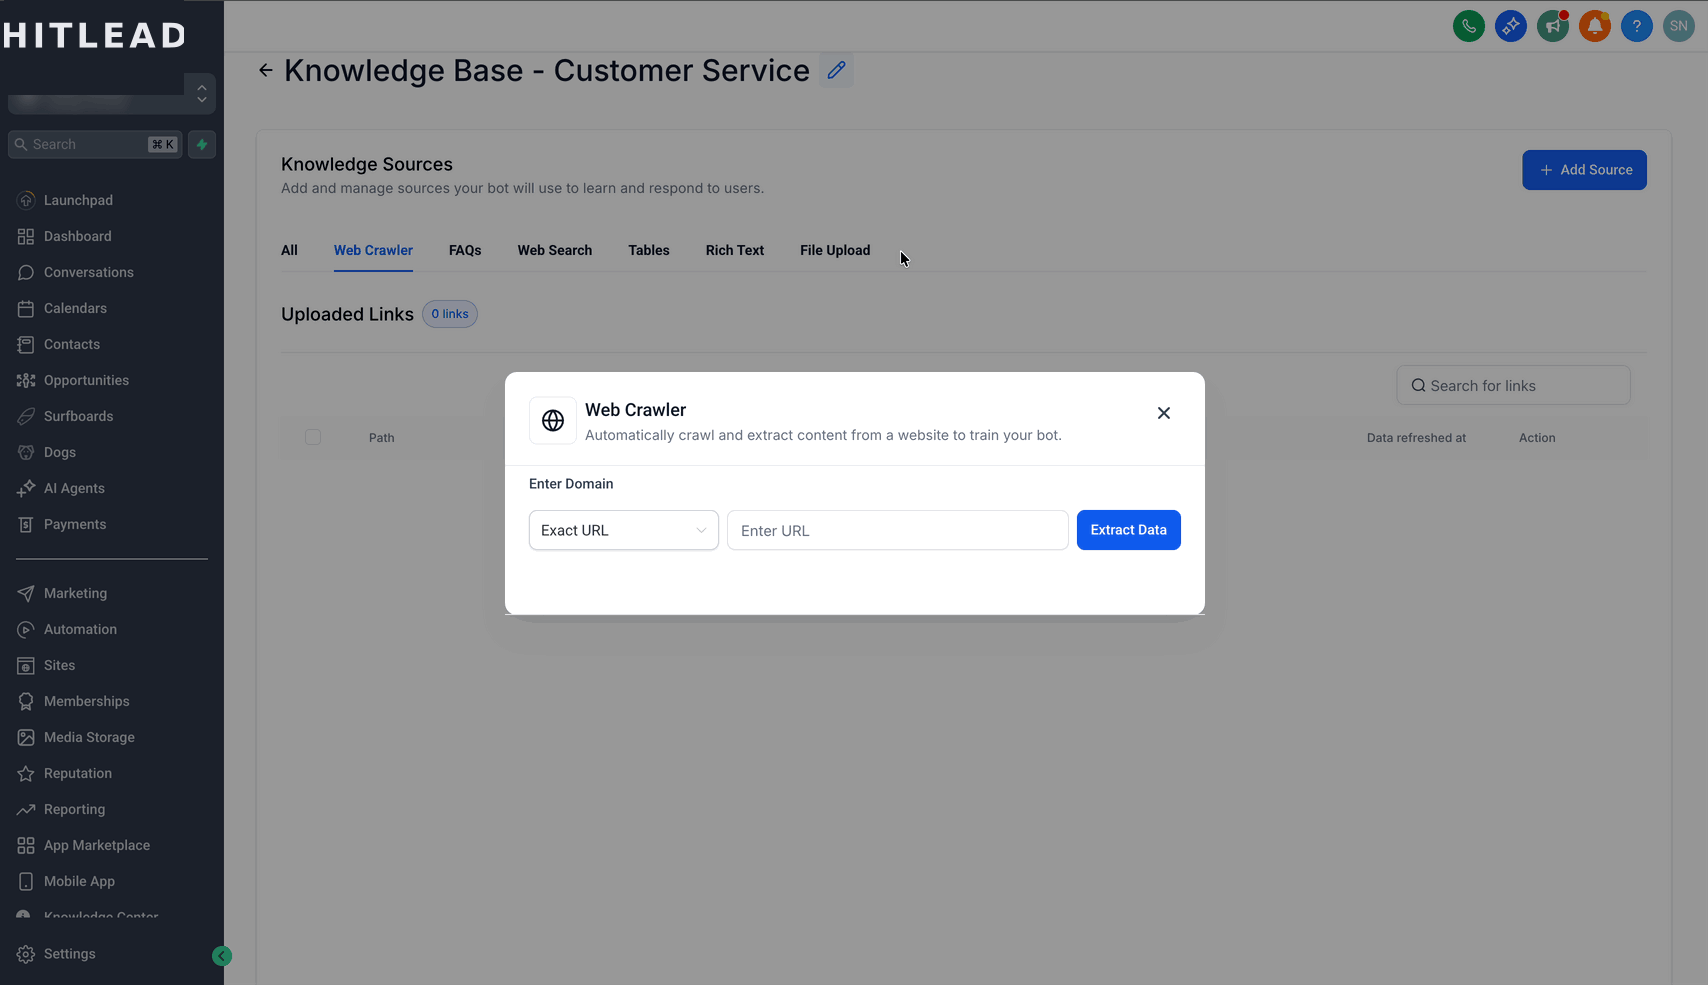Click the HITLEAD logo
The image size is (1708, 985).
pos(95,36)
